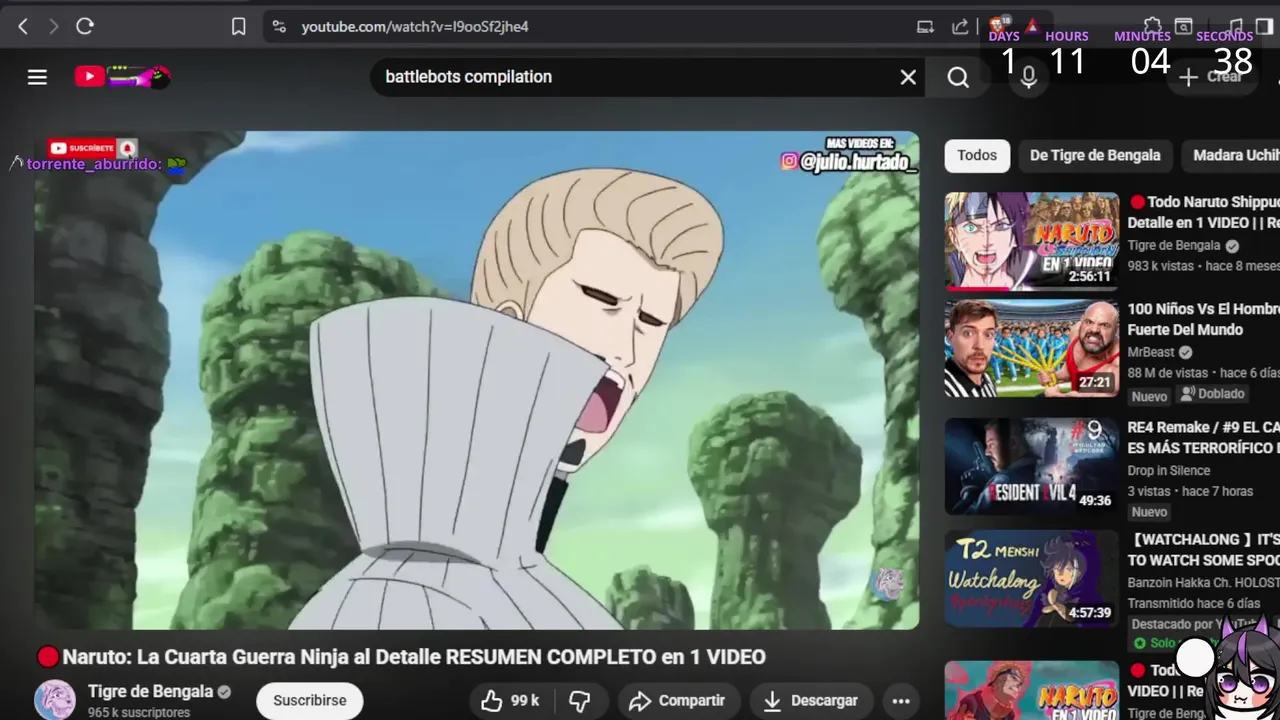Viewport: 1280px width, 720px height.
Task: Open title '100 Niños Vs El Hombre'
Action: pos(1204,319)
